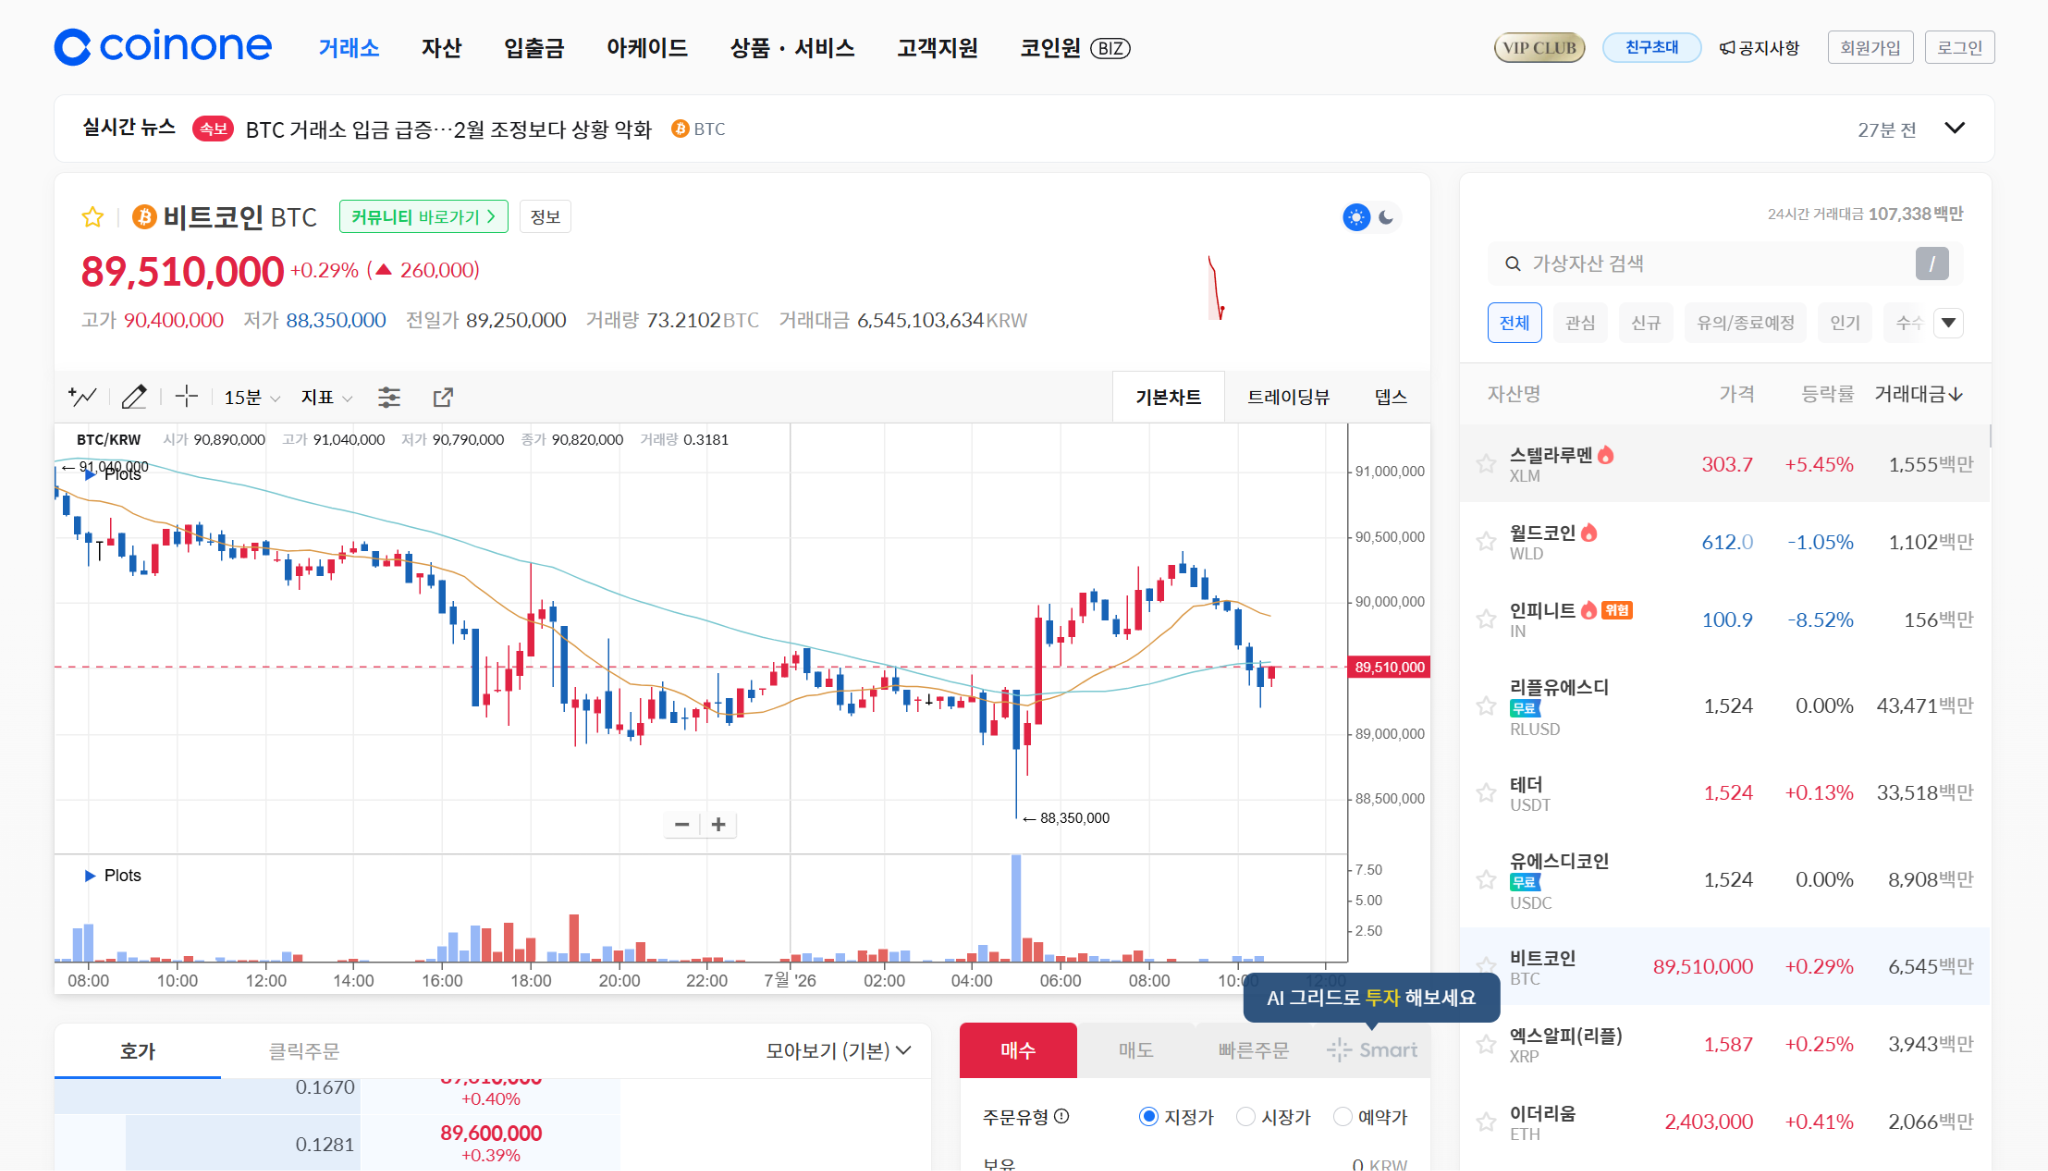Open chart type line tool icon

(82, 397)
